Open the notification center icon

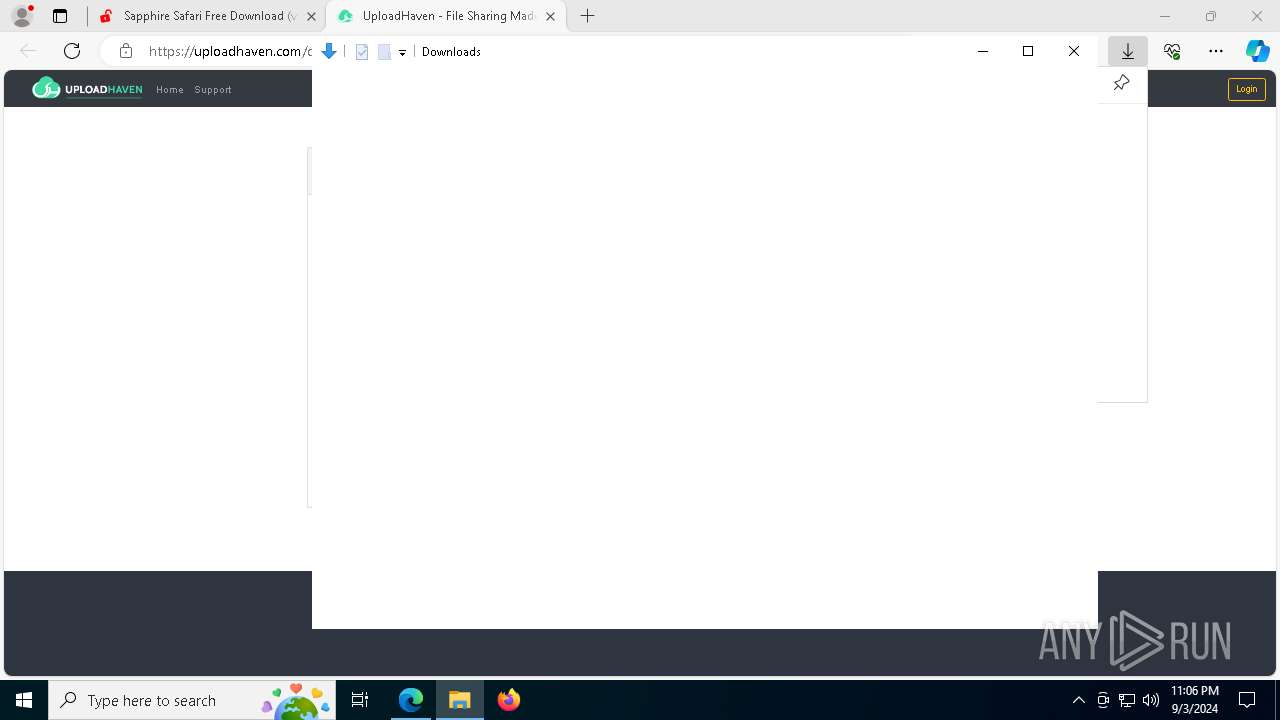[1247, 700]
